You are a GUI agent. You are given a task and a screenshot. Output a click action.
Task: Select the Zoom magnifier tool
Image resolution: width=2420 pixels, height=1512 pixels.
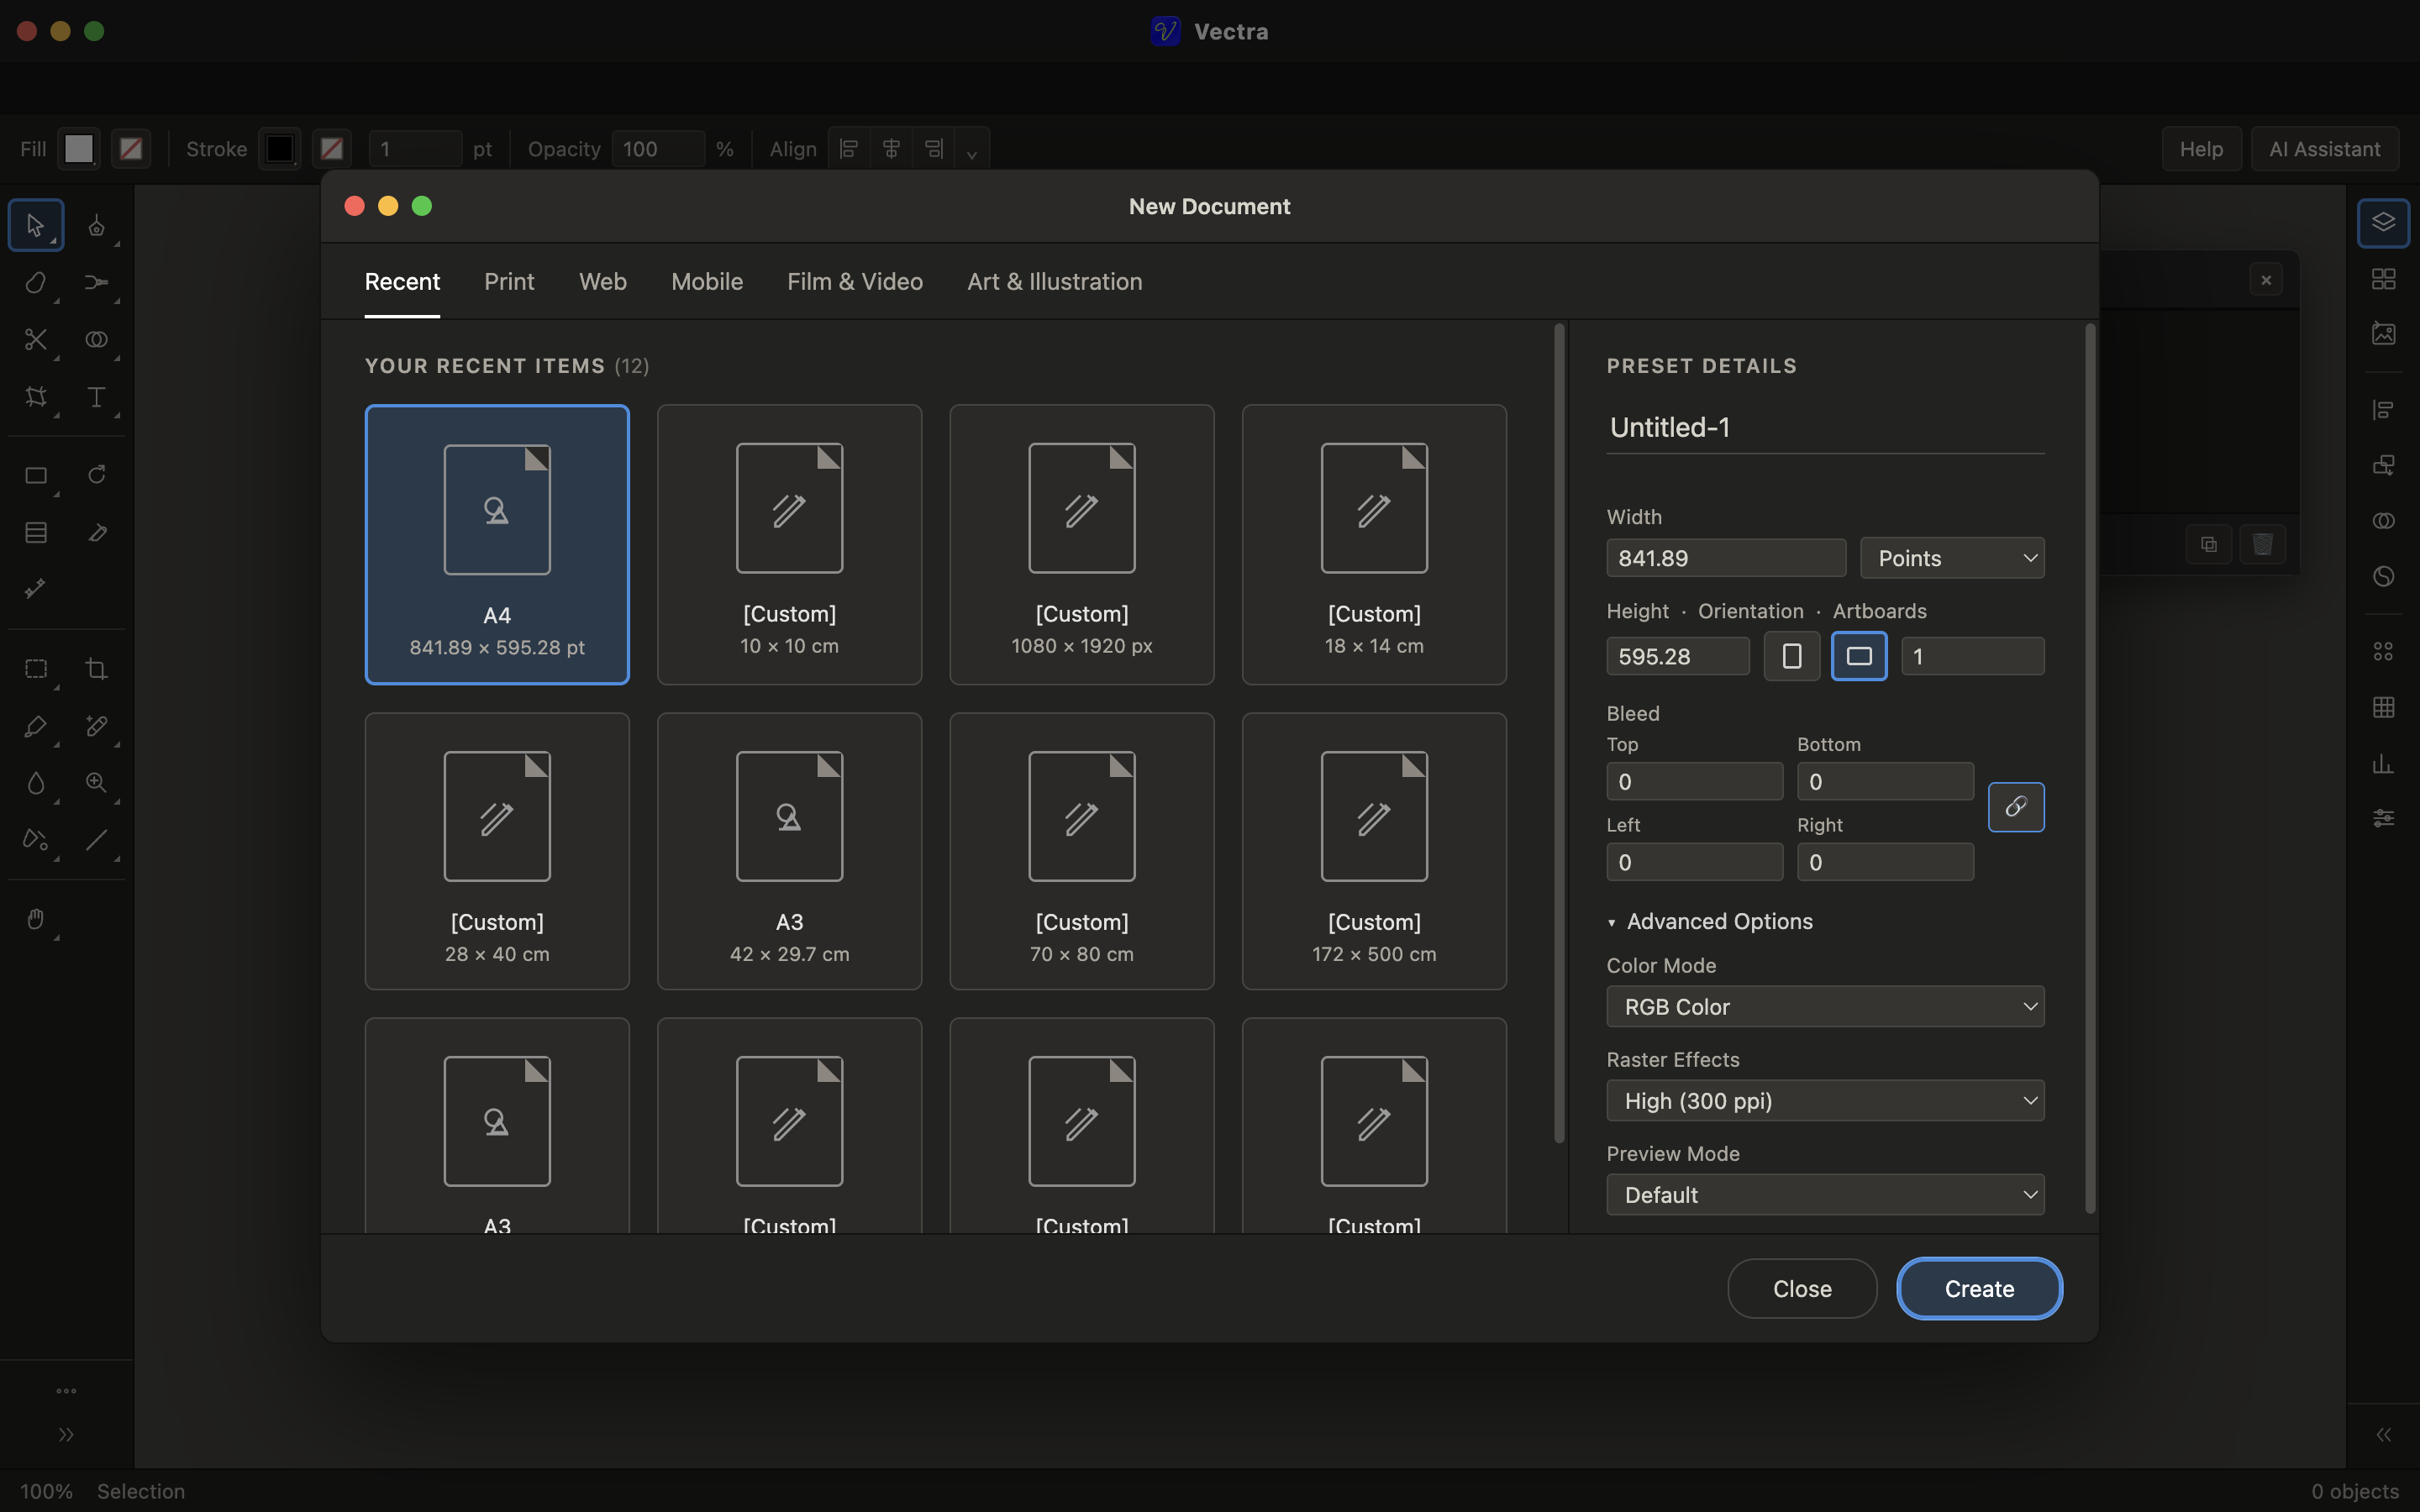[x=96, y=782]
